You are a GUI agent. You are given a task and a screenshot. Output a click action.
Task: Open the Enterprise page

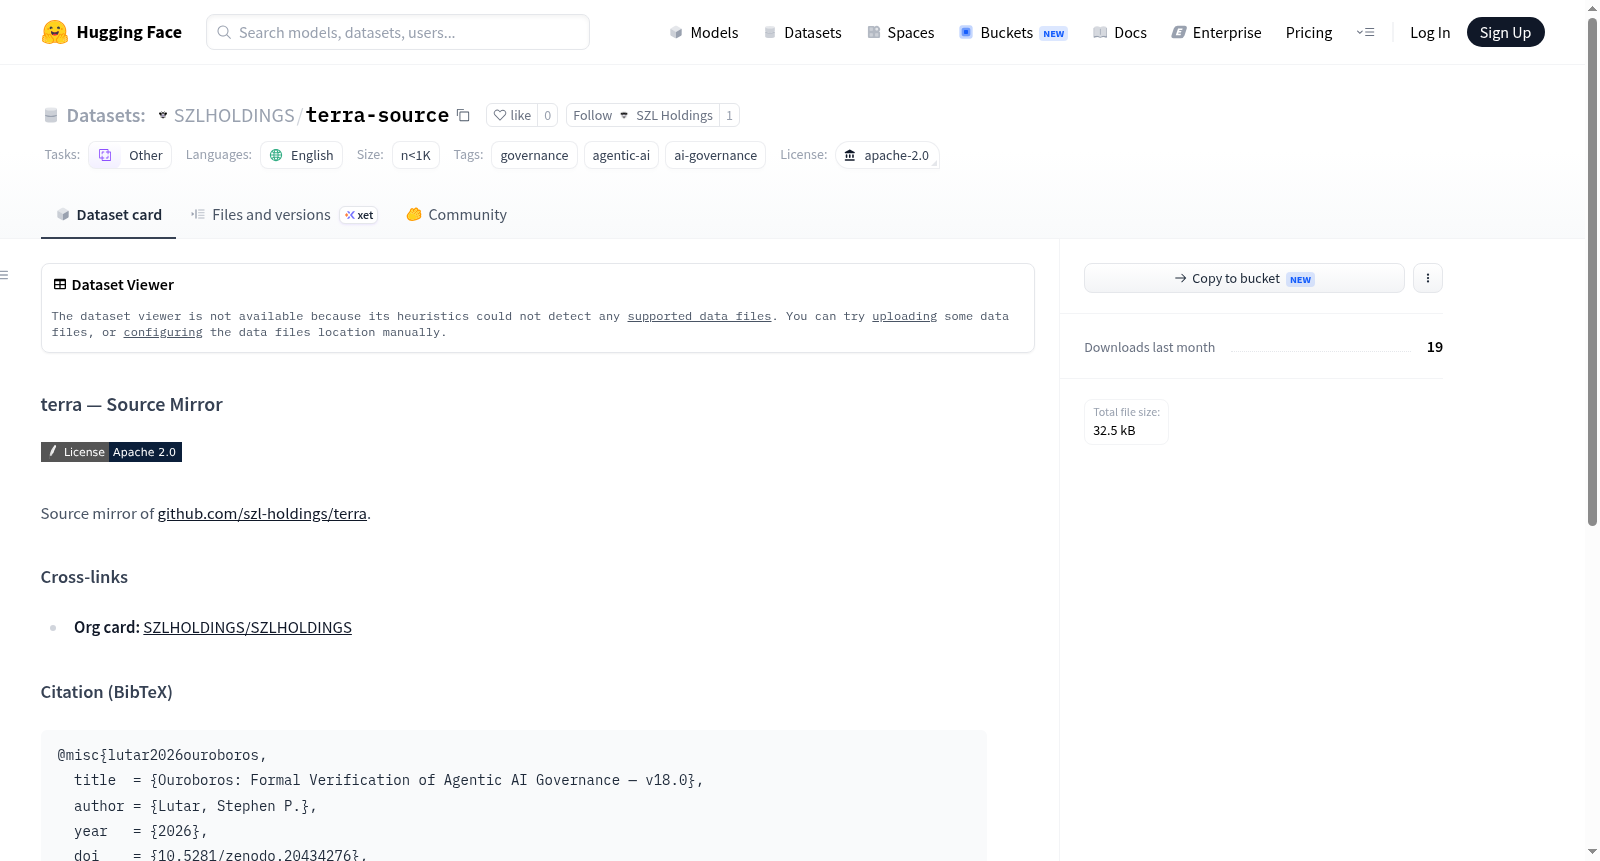point(1216,32)
